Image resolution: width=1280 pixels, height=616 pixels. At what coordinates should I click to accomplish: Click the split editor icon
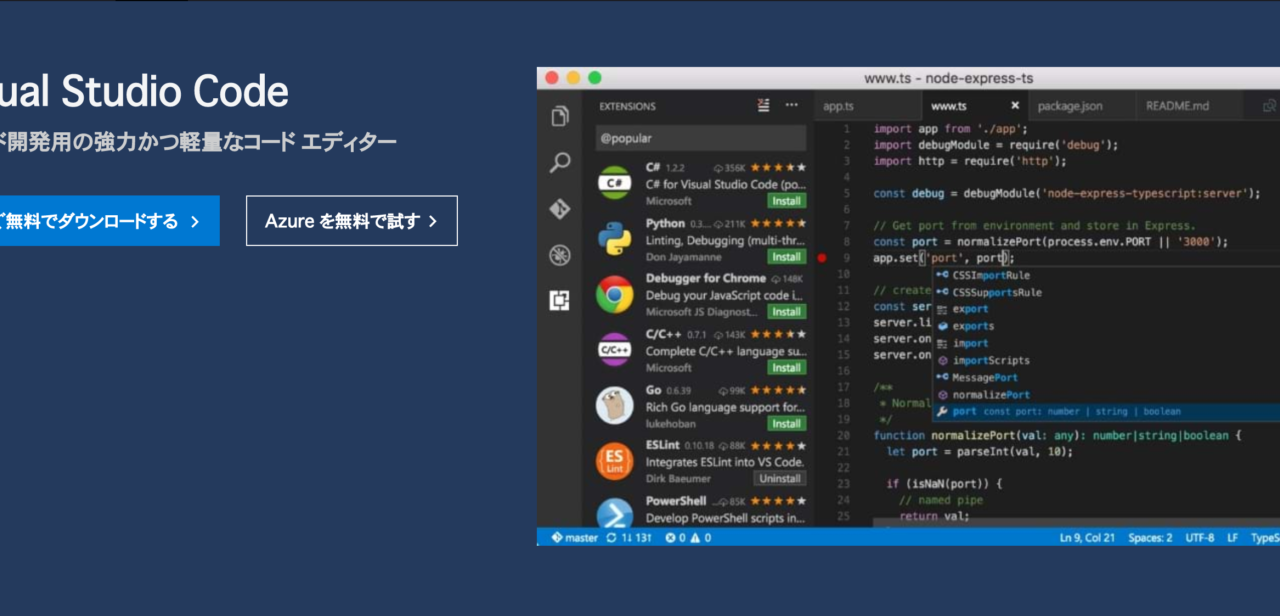[1269, 106]
